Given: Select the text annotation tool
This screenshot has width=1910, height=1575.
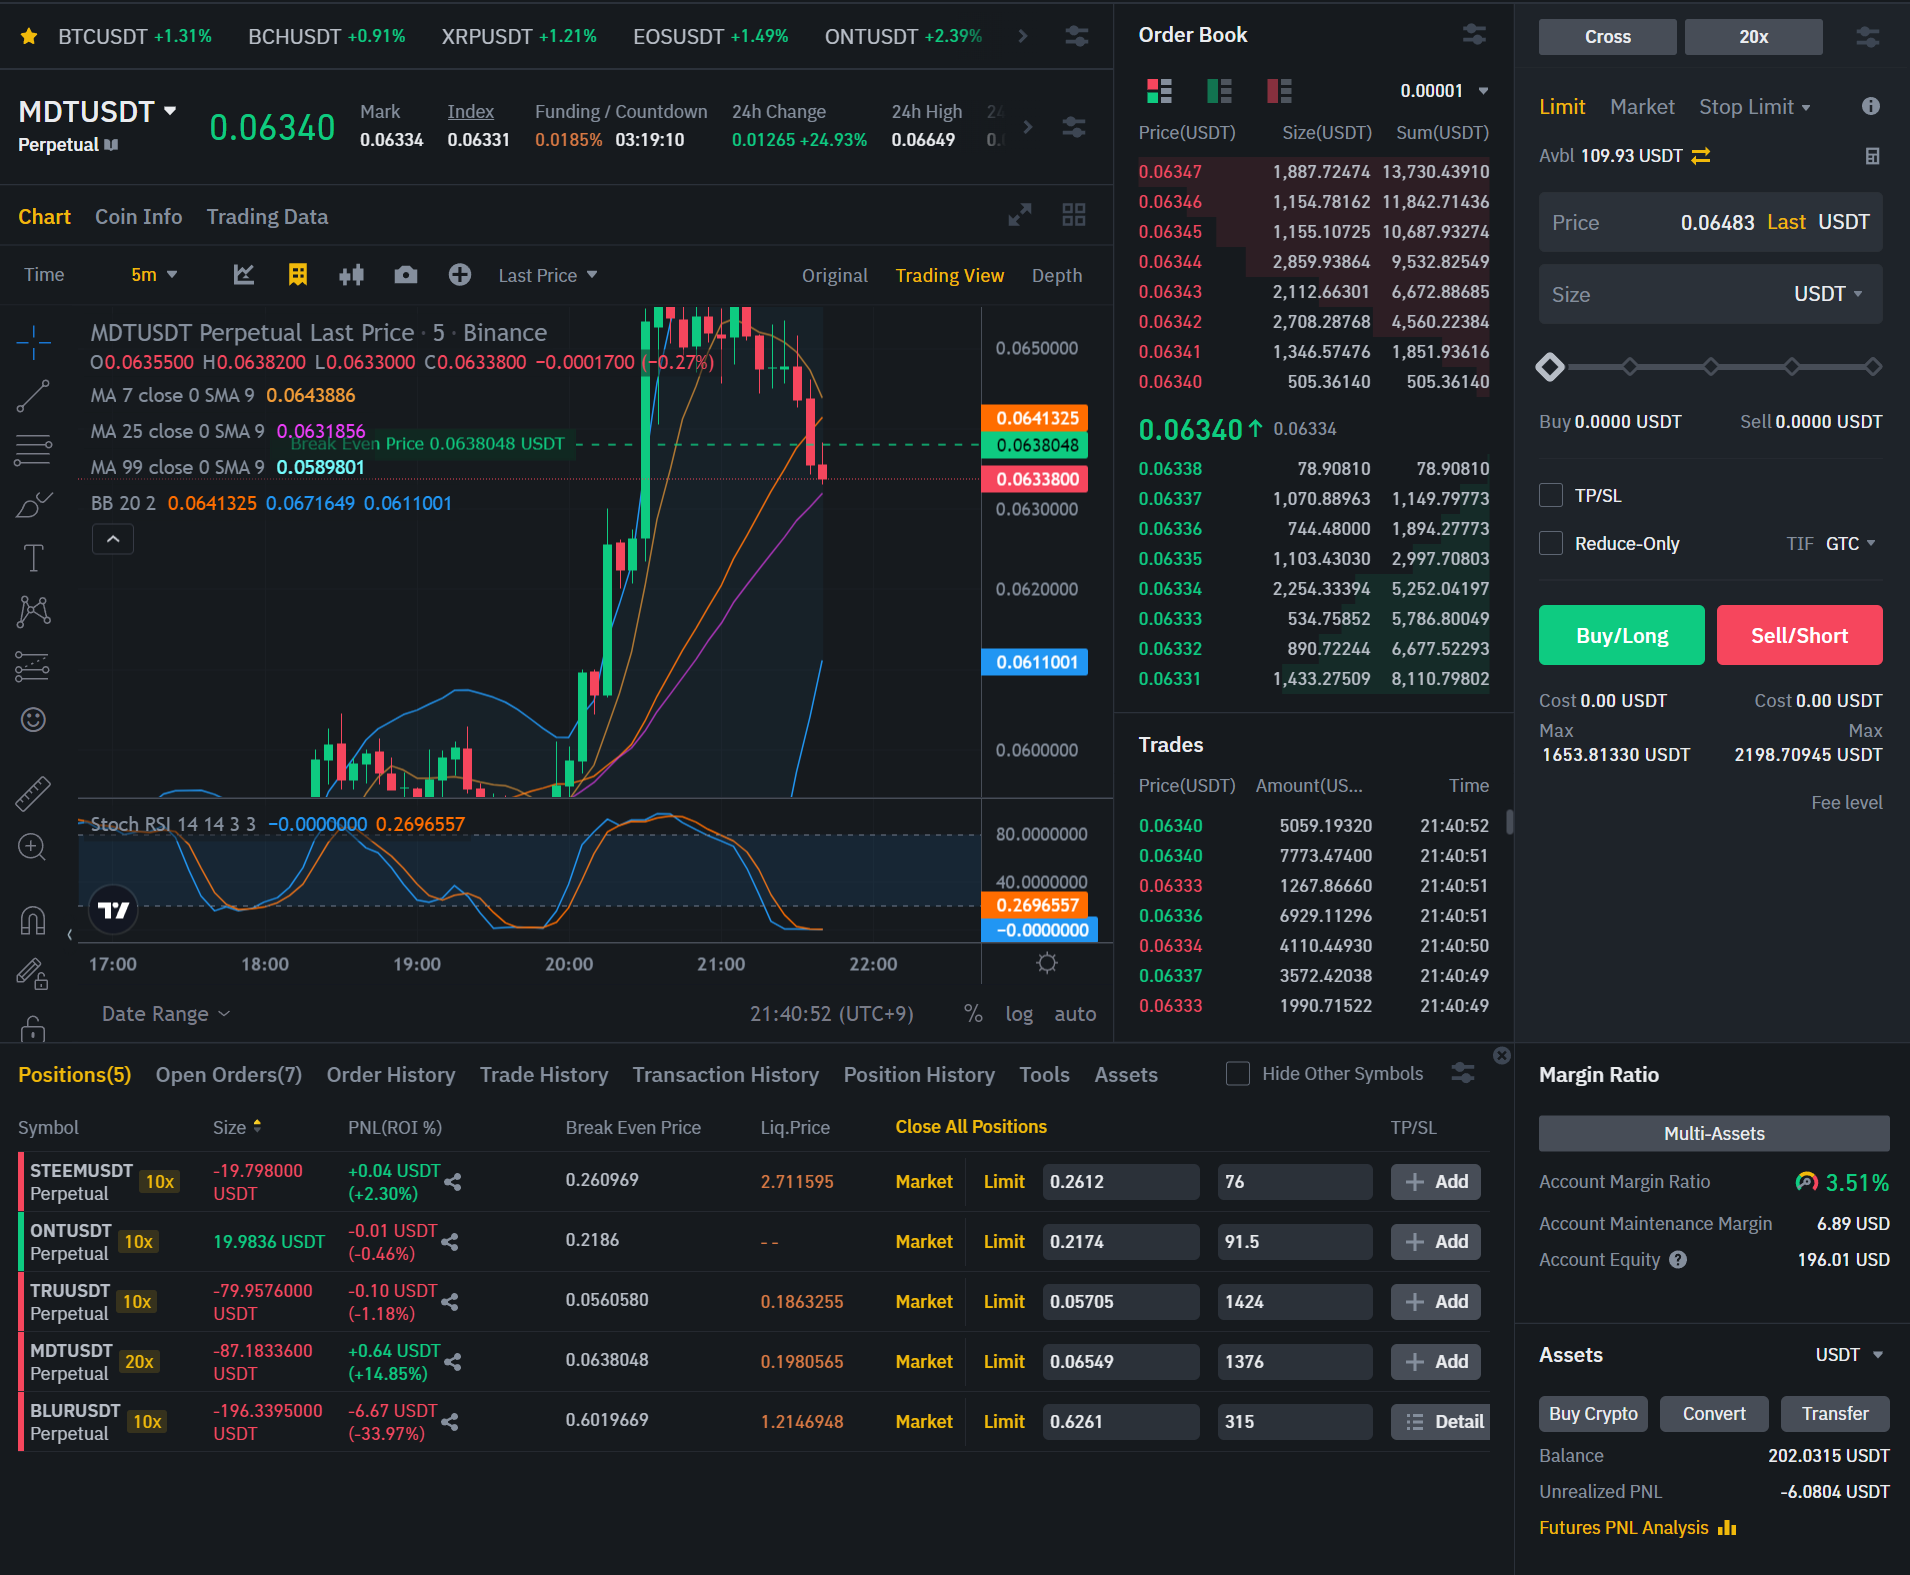Looking at the screenshot, I should coord(33,558).
